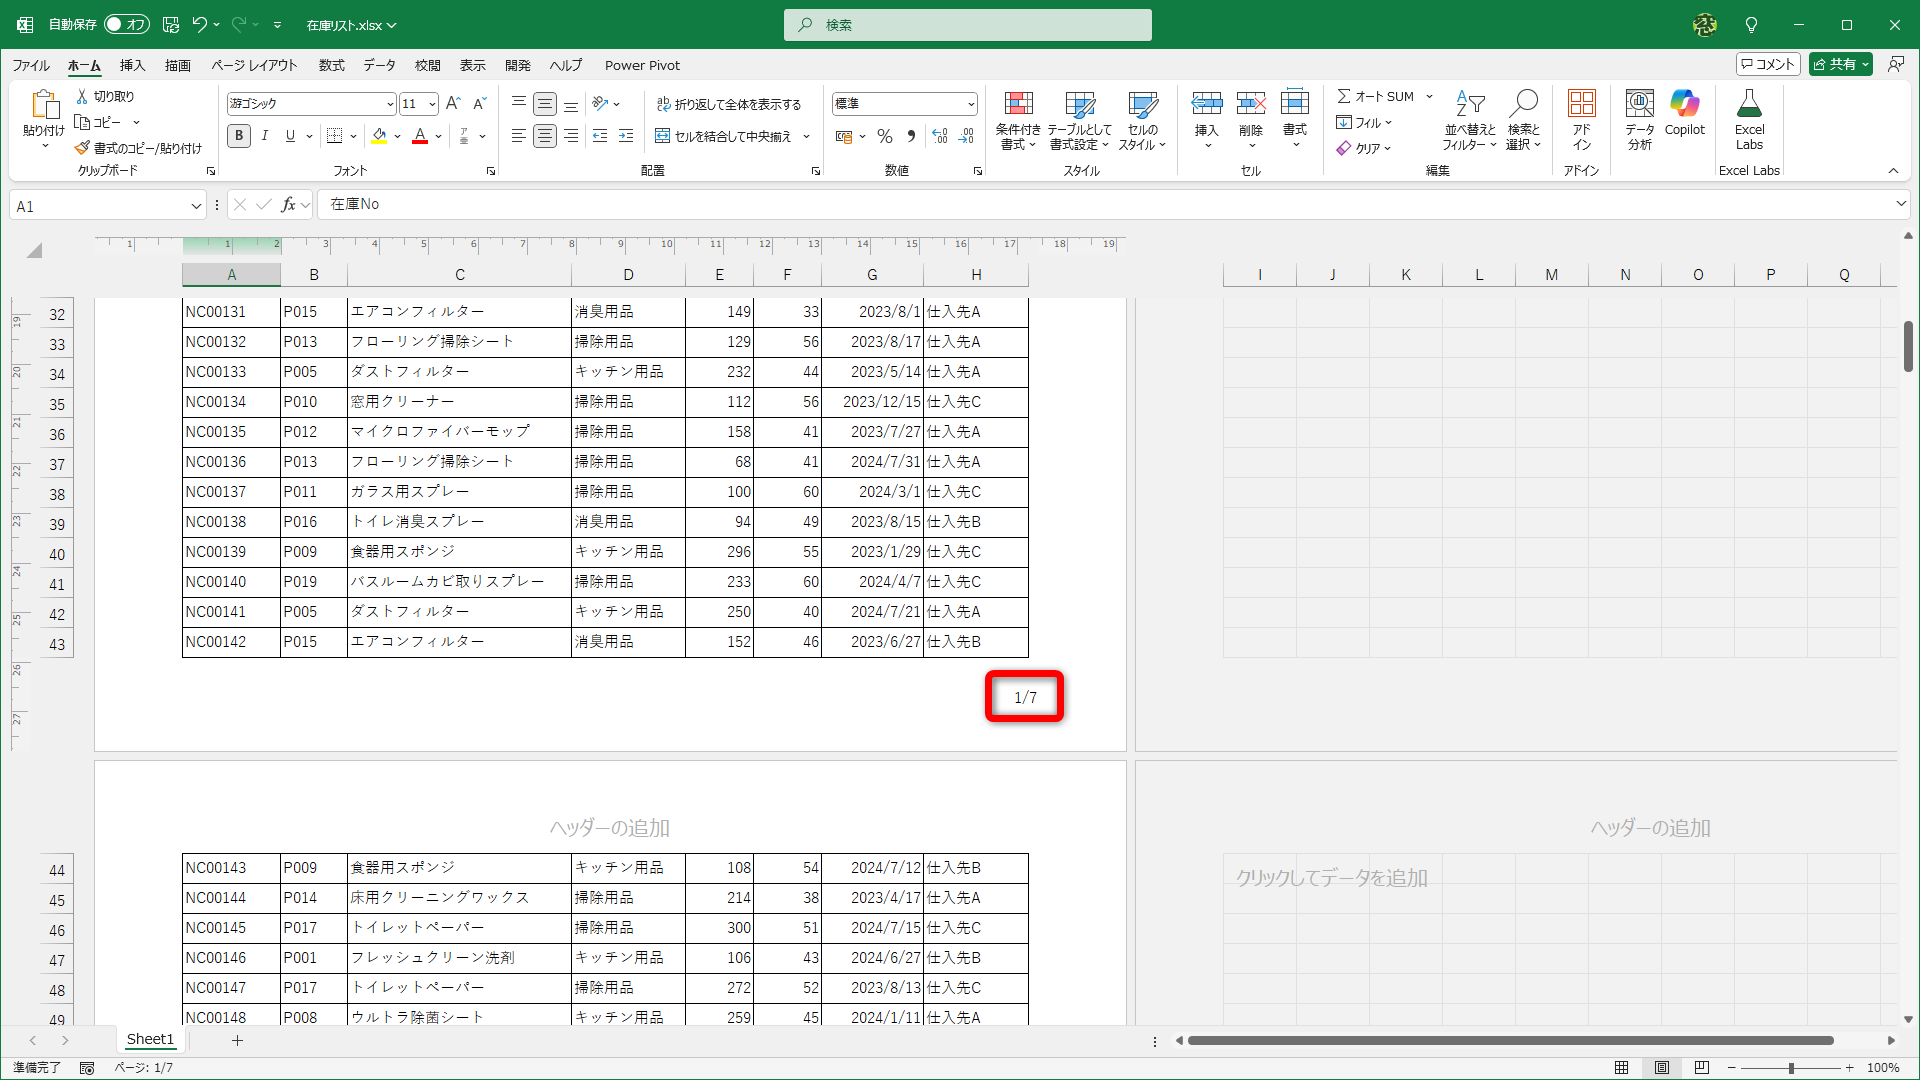Click the テーブルとして書式設定 icon
Image resolution: width=1920 pixels, height=1080 pixels.
pyautogui.click(x=1081, y=120)
